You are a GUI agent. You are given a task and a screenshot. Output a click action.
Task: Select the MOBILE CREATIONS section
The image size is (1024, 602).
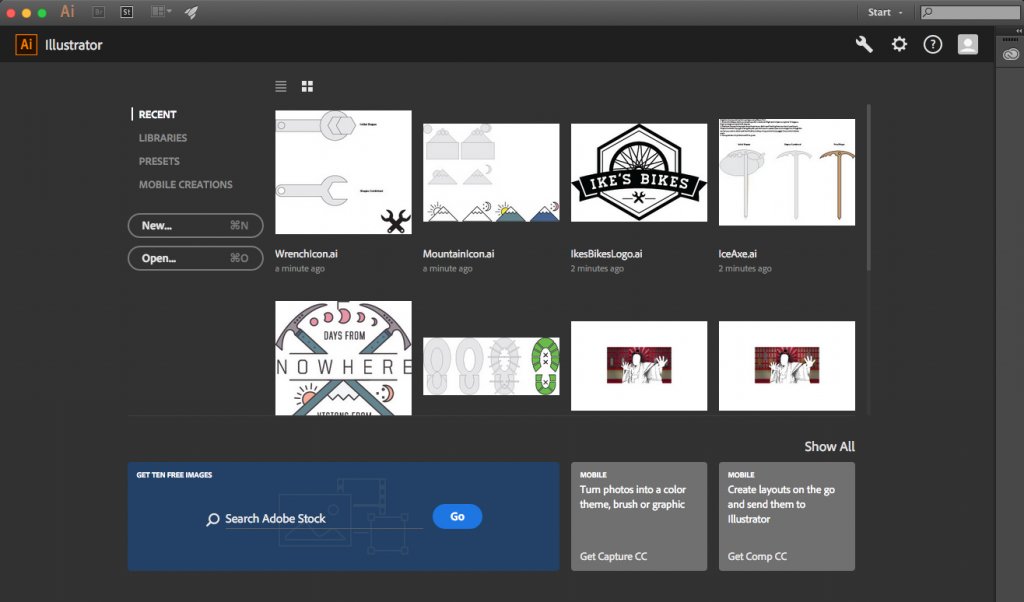[x=186, y=184]
